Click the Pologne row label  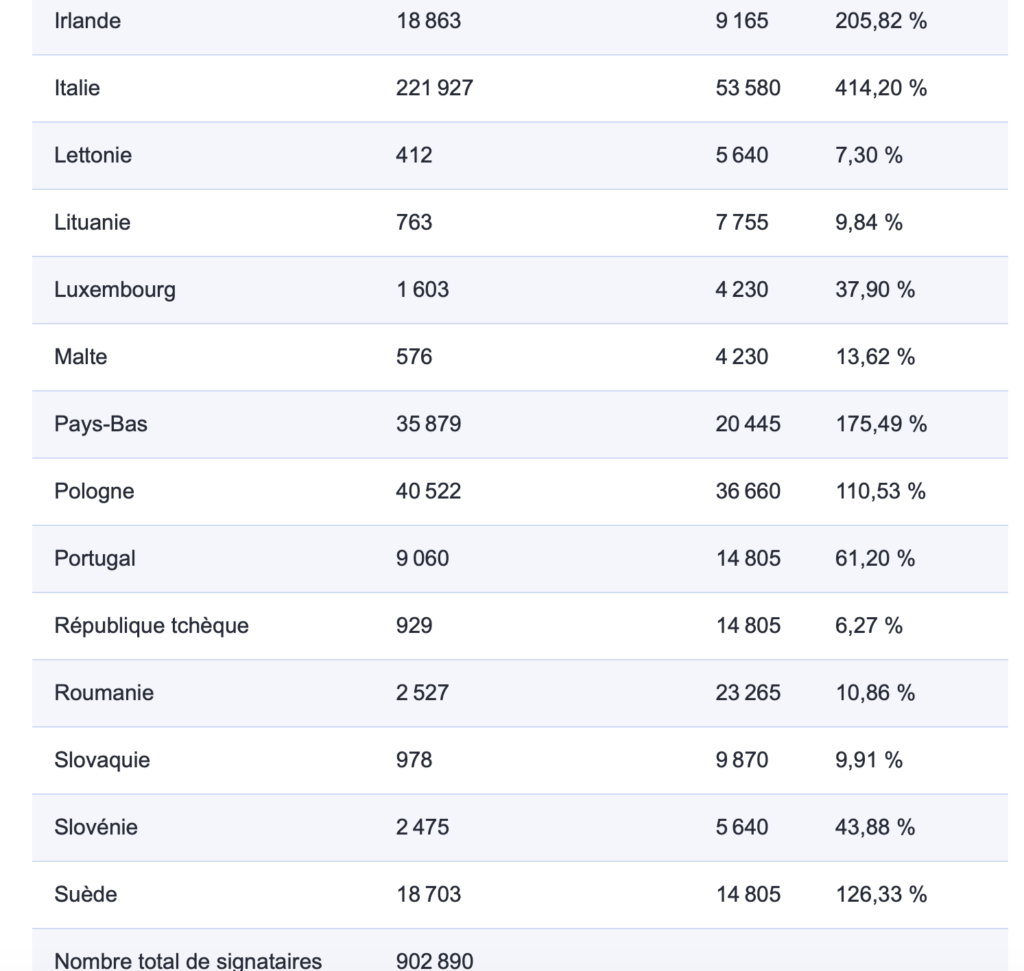pyautogui.click(x=94, y=491)
